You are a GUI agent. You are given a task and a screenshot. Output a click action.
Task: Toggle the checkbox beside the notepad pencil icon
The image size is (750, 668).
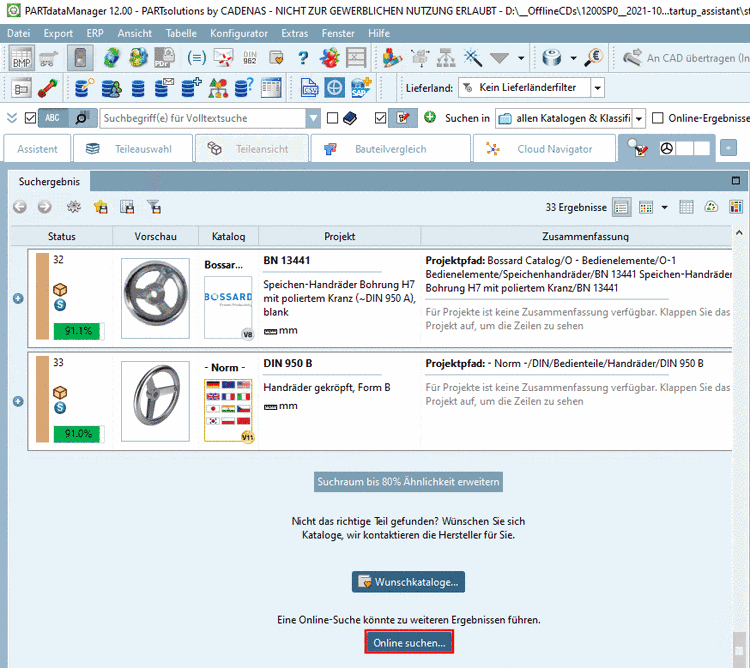tap(380, 118)
